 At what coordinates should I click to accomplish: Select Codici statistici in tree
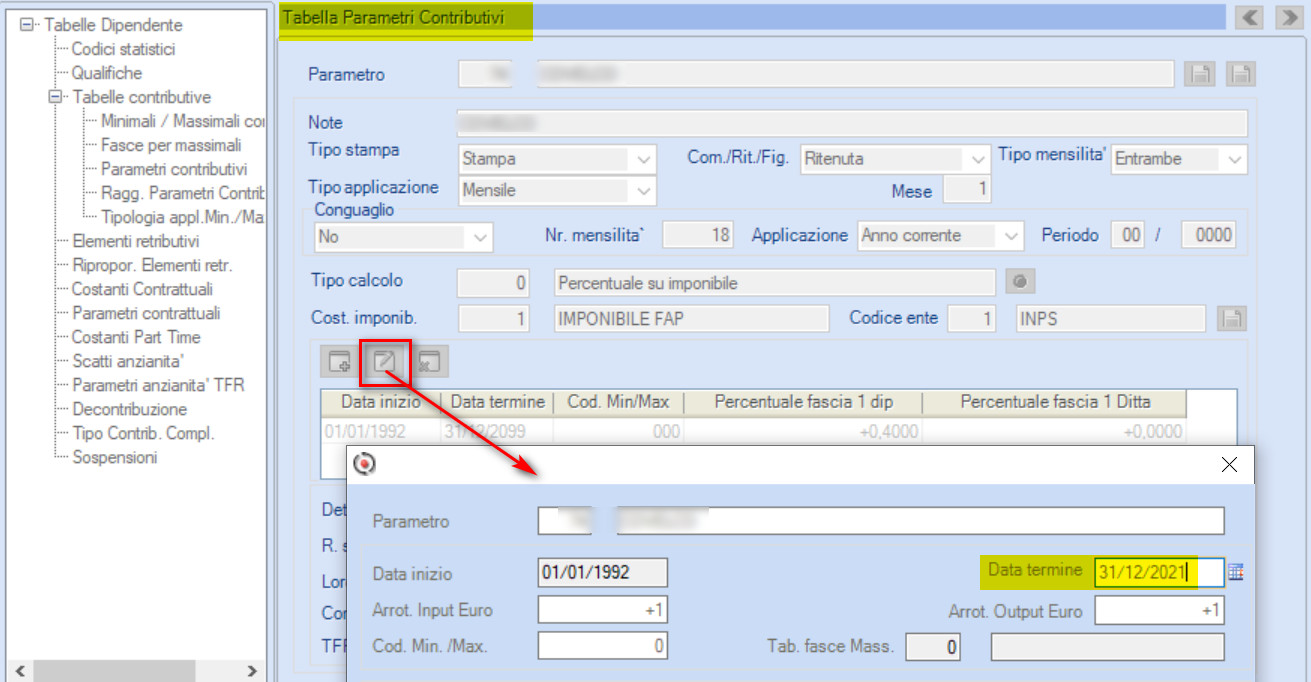[x=123, y=49]
